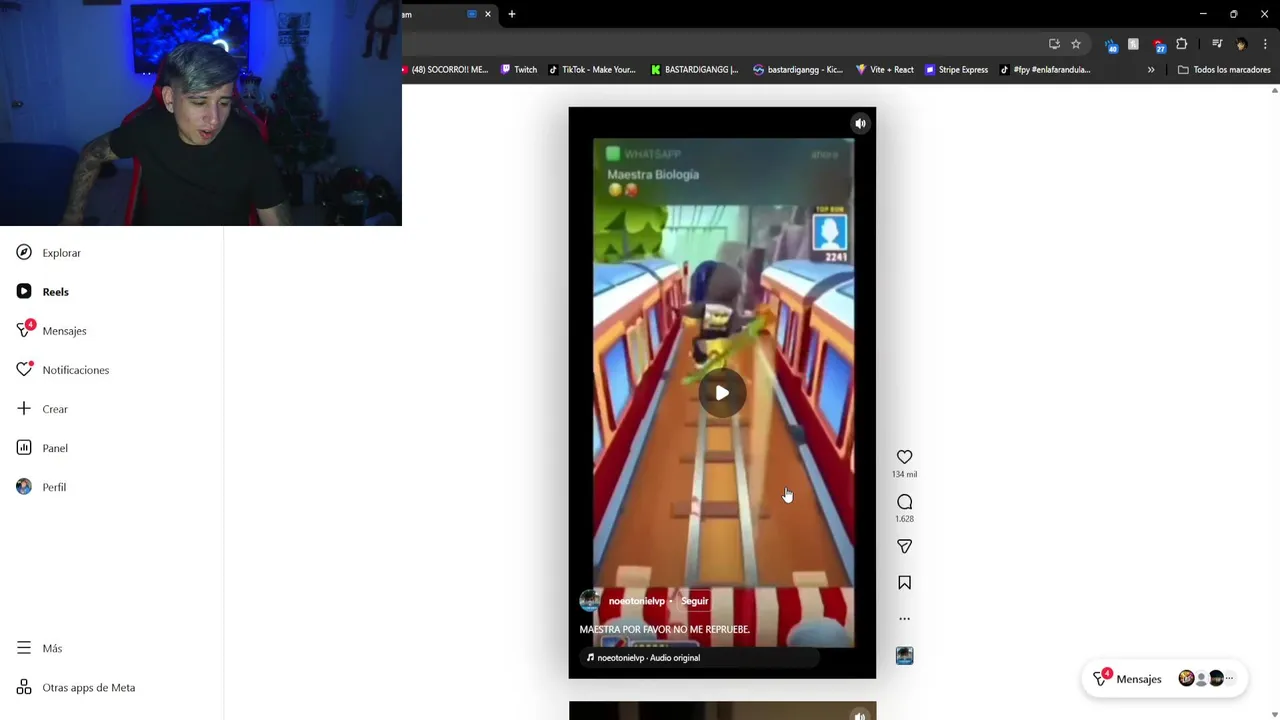The image size is (1280, 720).
Task: Open the media control icon in toolbar
Action: point(1217,44)
